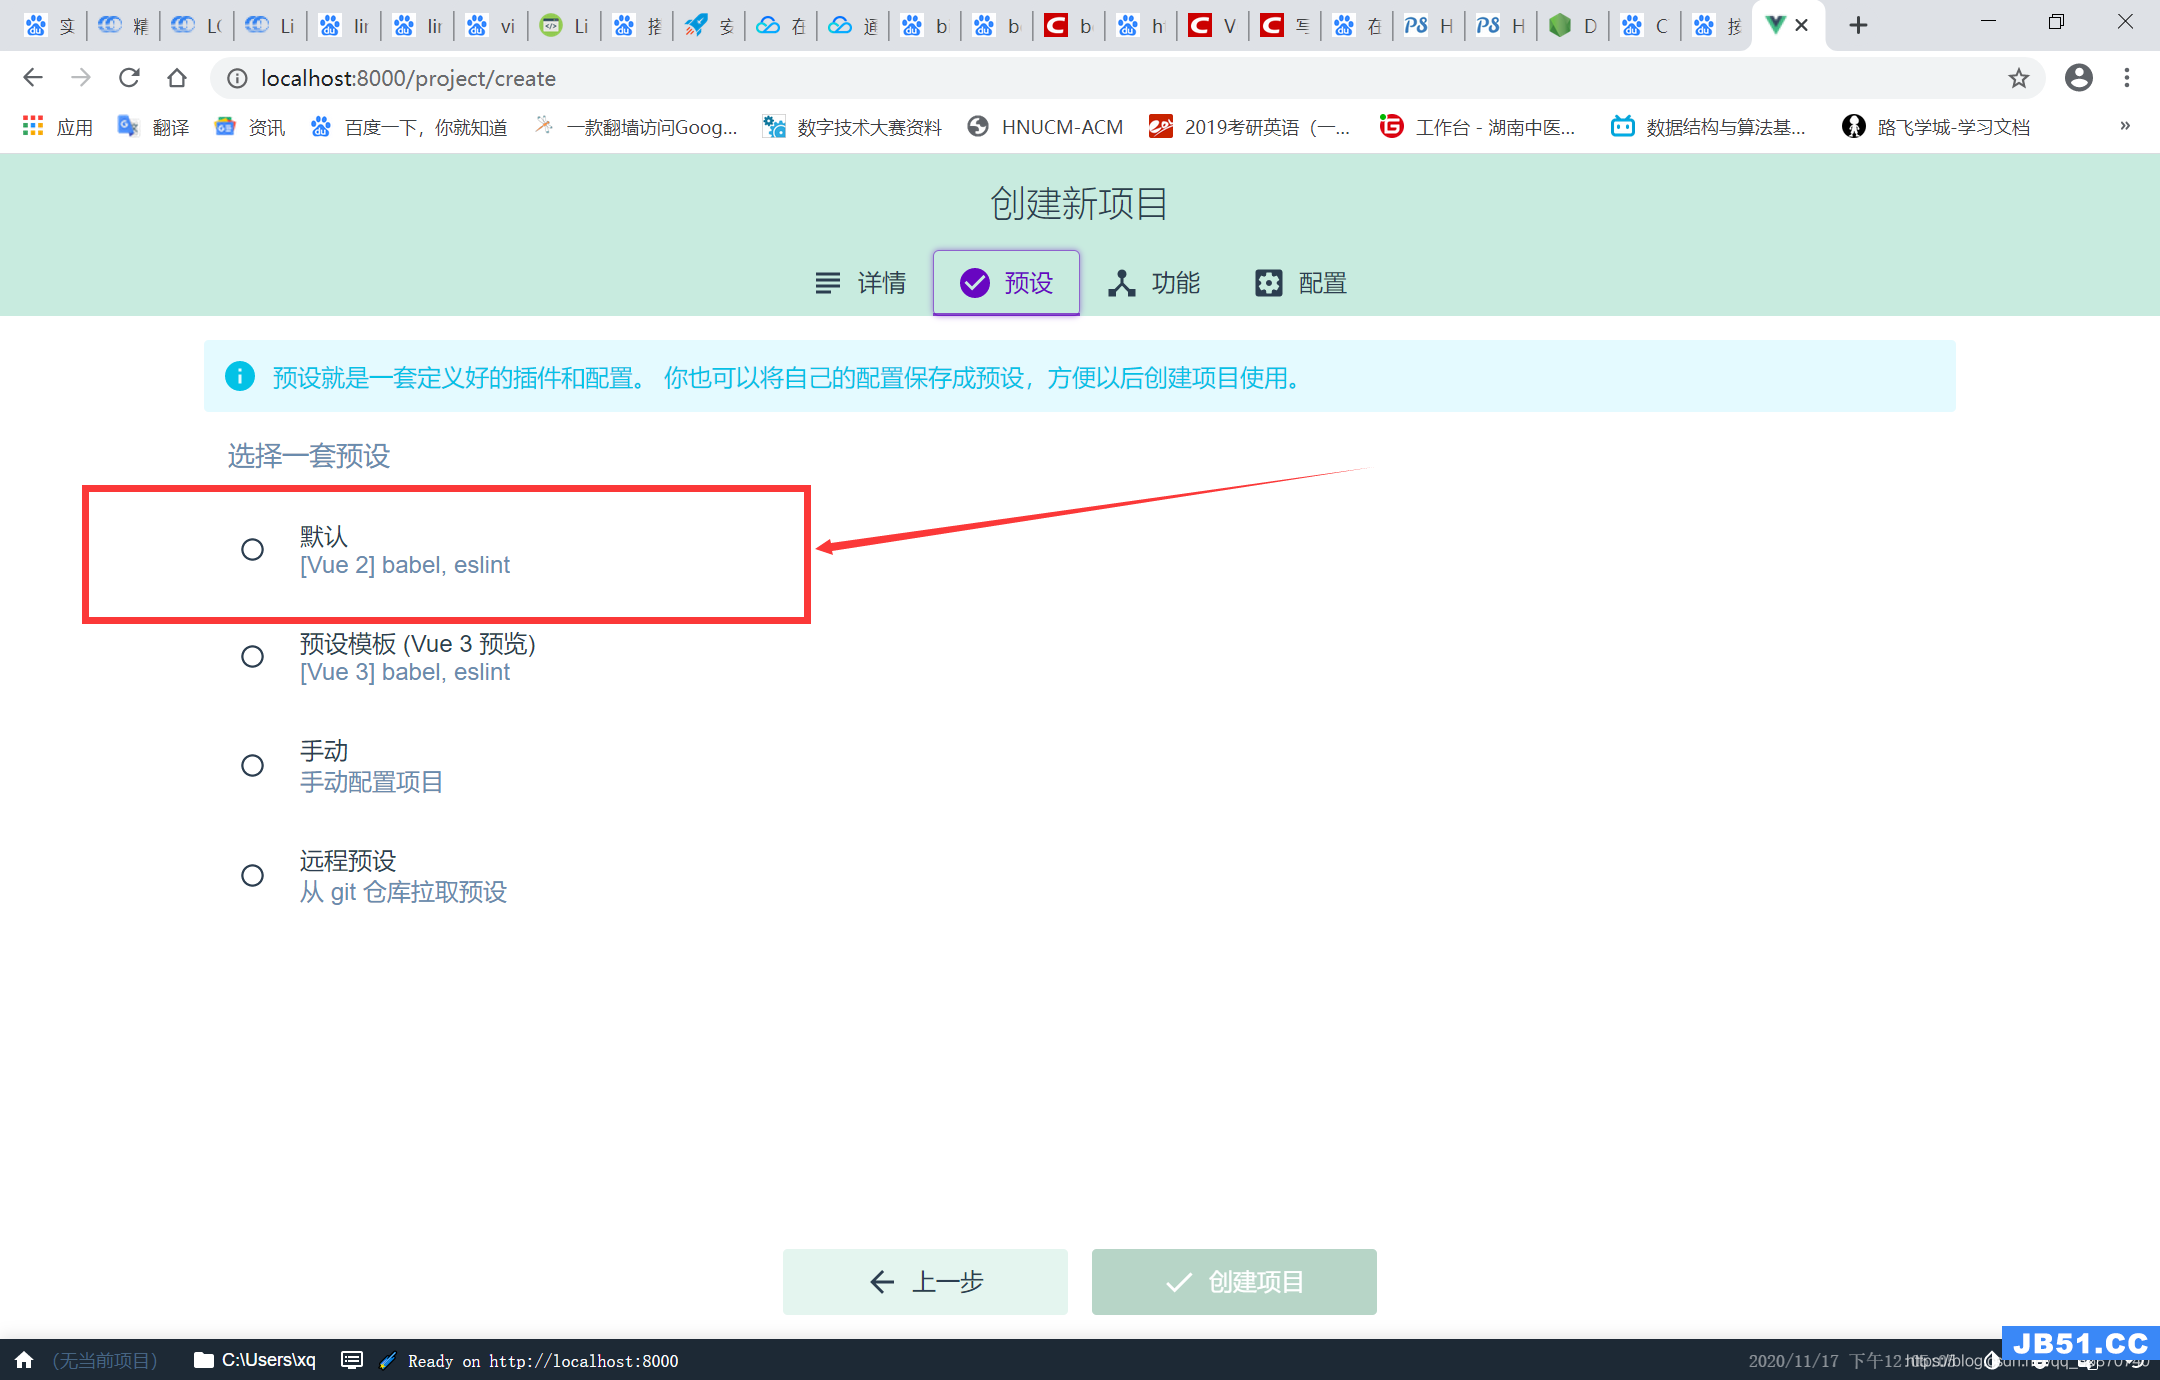Click the site information icon in the address bar

click(x=237, y=78)
